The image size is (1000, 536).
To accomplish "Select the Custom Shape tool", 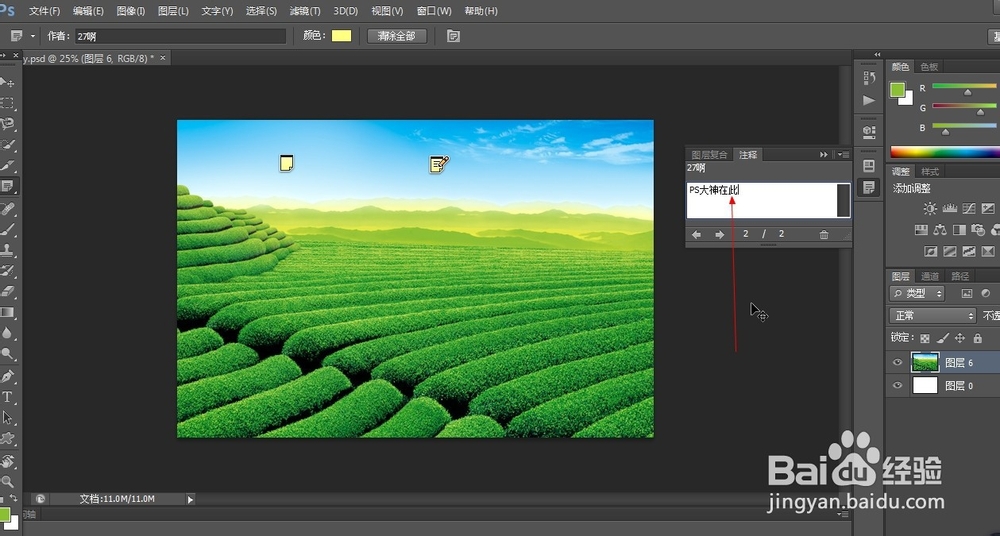I will 7,438.
